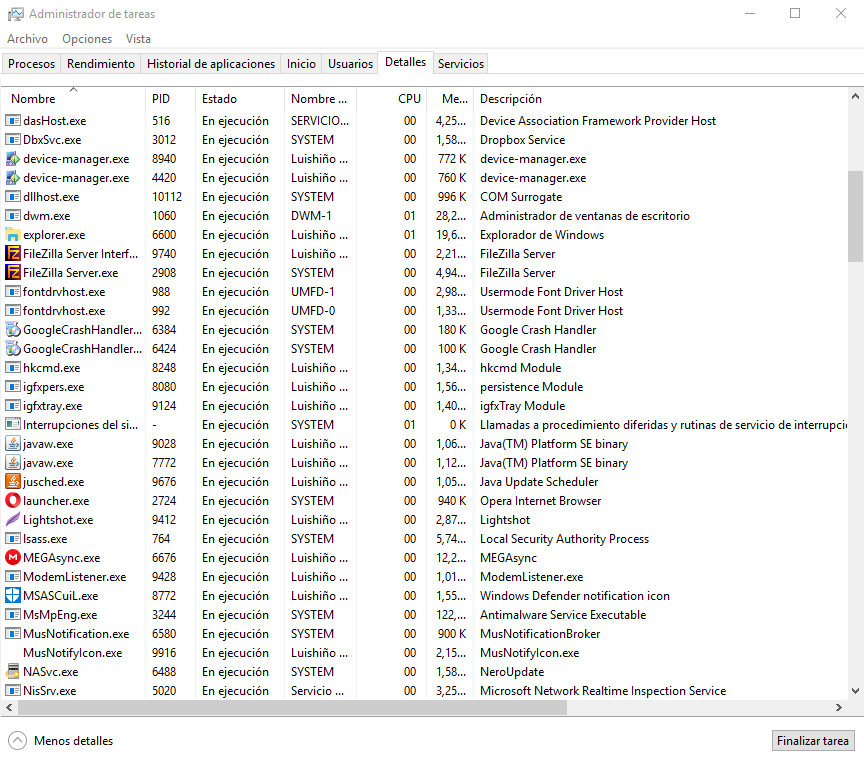Click the Lightshot.exe feather icon

(13, 520)
